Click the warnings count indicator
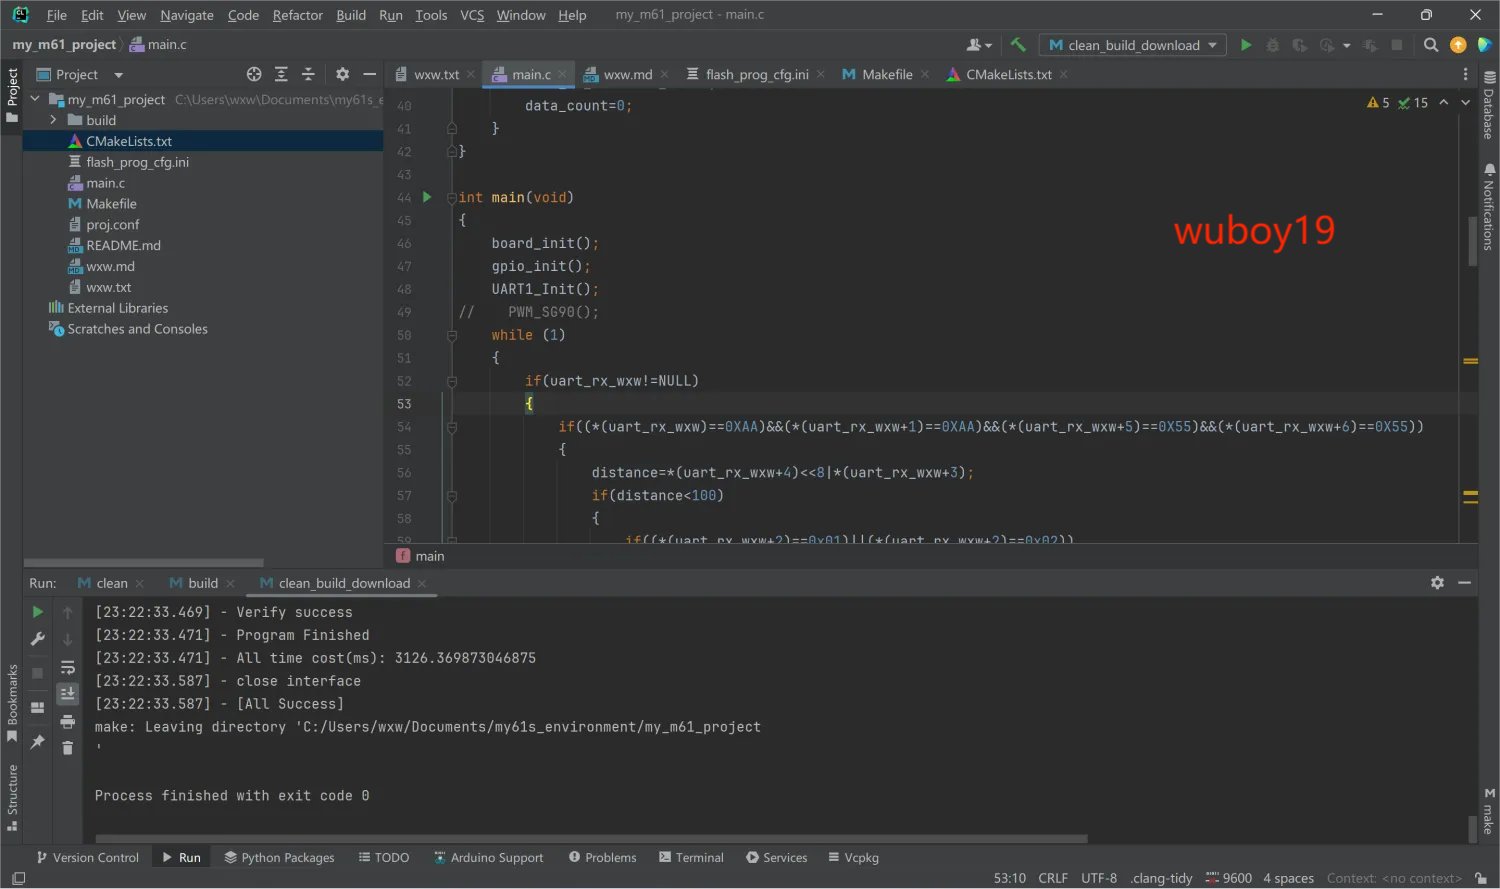Image resolution: width=1500 pixels, height=889 pixels. pos(1378,103)
